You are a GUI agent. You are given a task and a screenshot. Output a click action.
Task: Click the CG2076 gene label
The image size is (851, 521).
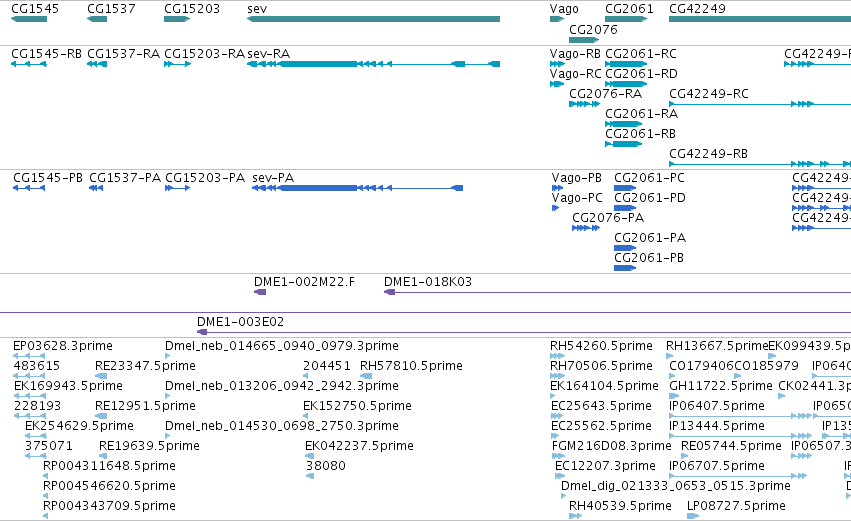click(x=593, y=29)
